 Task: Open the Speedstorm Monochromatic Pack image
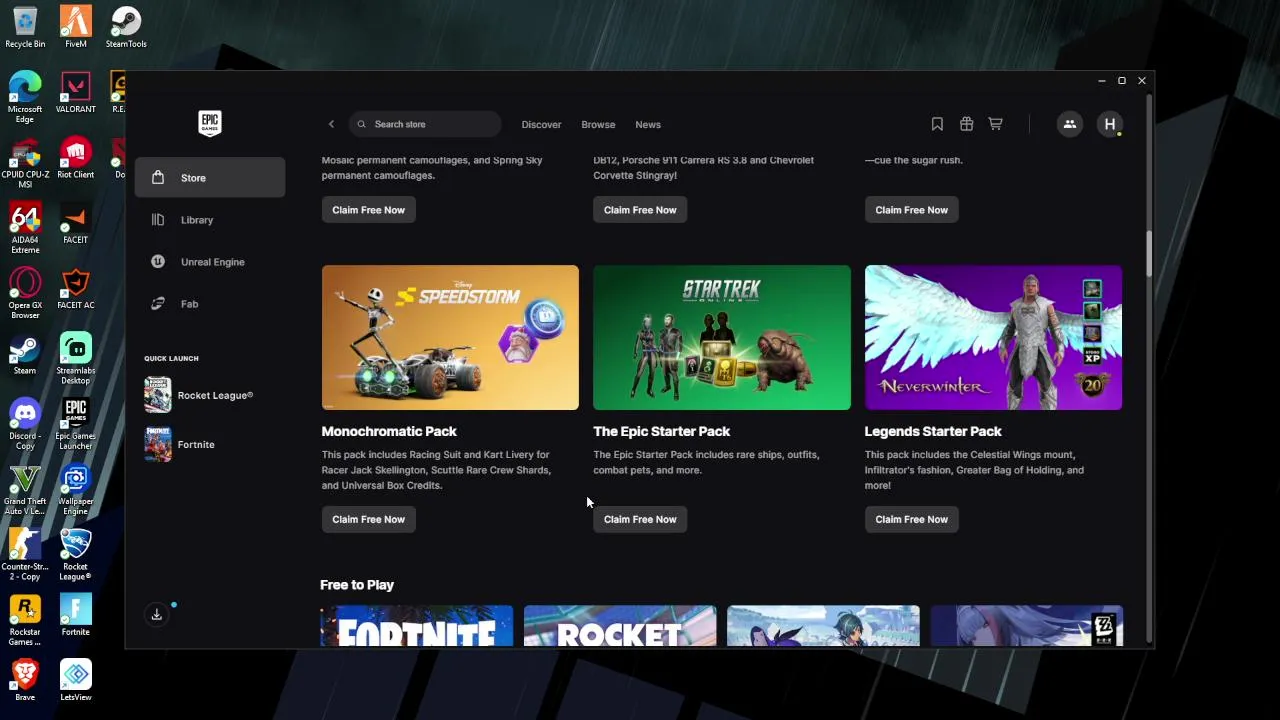pyautogui.click(x=450, y=337)
